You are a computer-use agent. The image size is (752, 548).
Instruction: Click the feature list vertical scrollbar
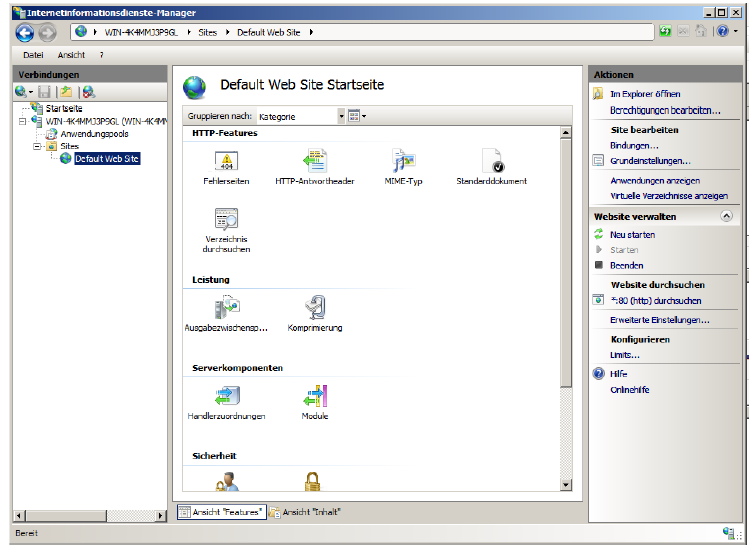(567, 300)
